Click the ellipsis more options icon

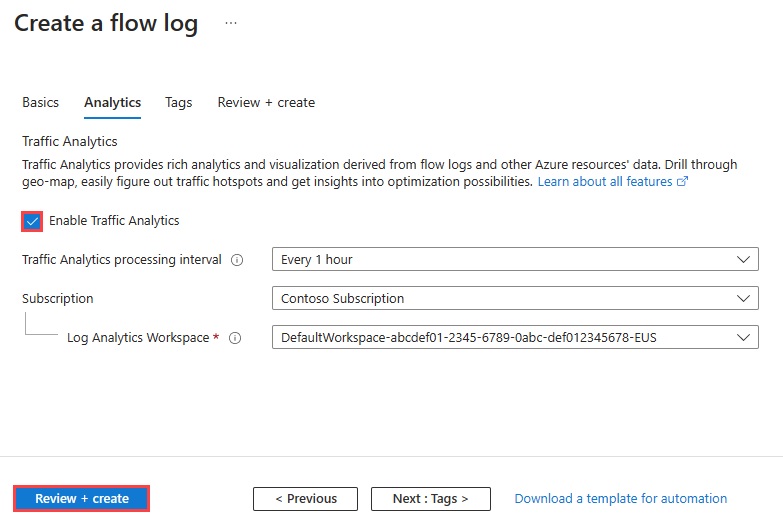click(x=231, y=23)
